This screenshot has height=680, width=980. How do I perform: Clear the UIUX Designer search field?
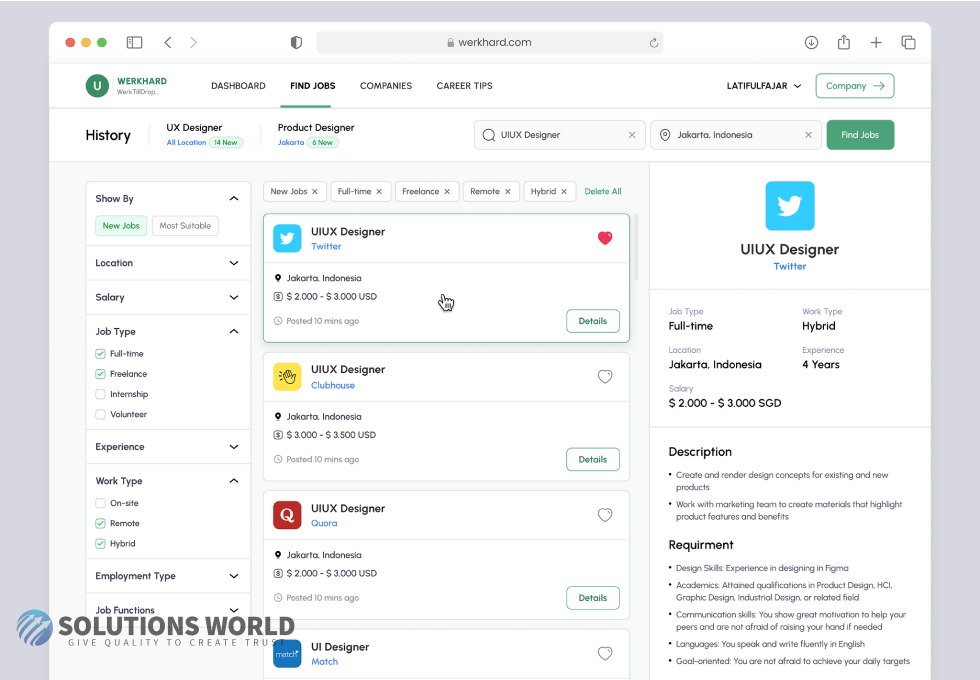point(632,135)
